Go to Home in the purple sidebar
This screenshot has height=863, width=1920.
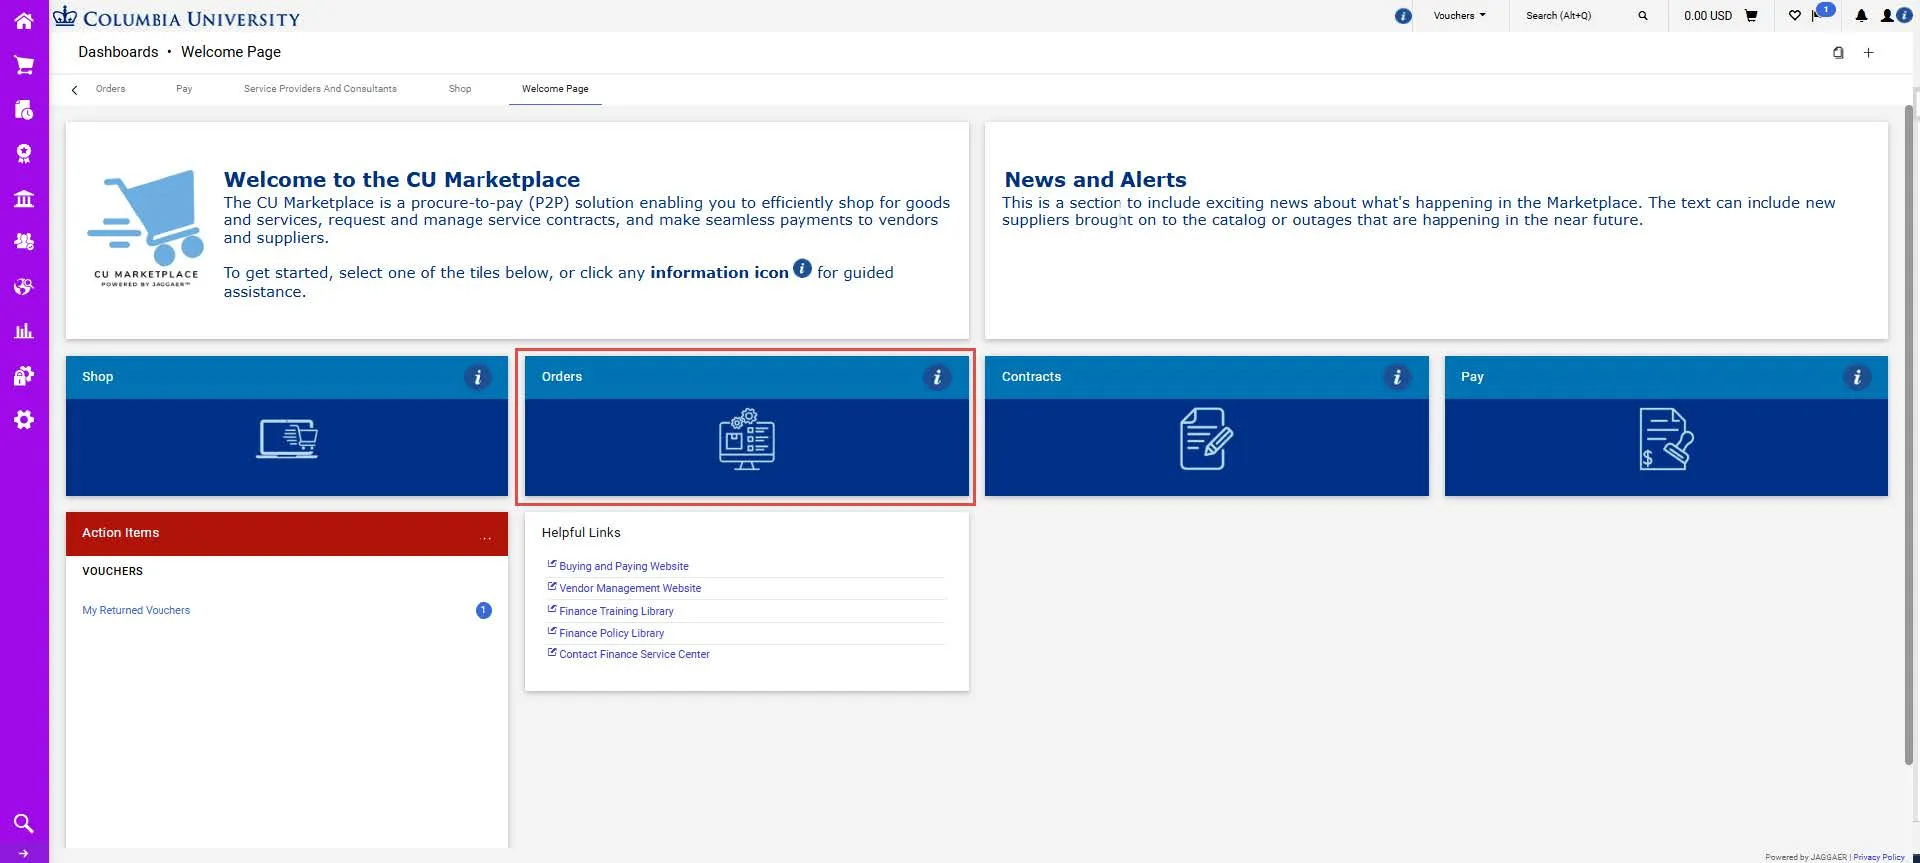click(24, 20)
